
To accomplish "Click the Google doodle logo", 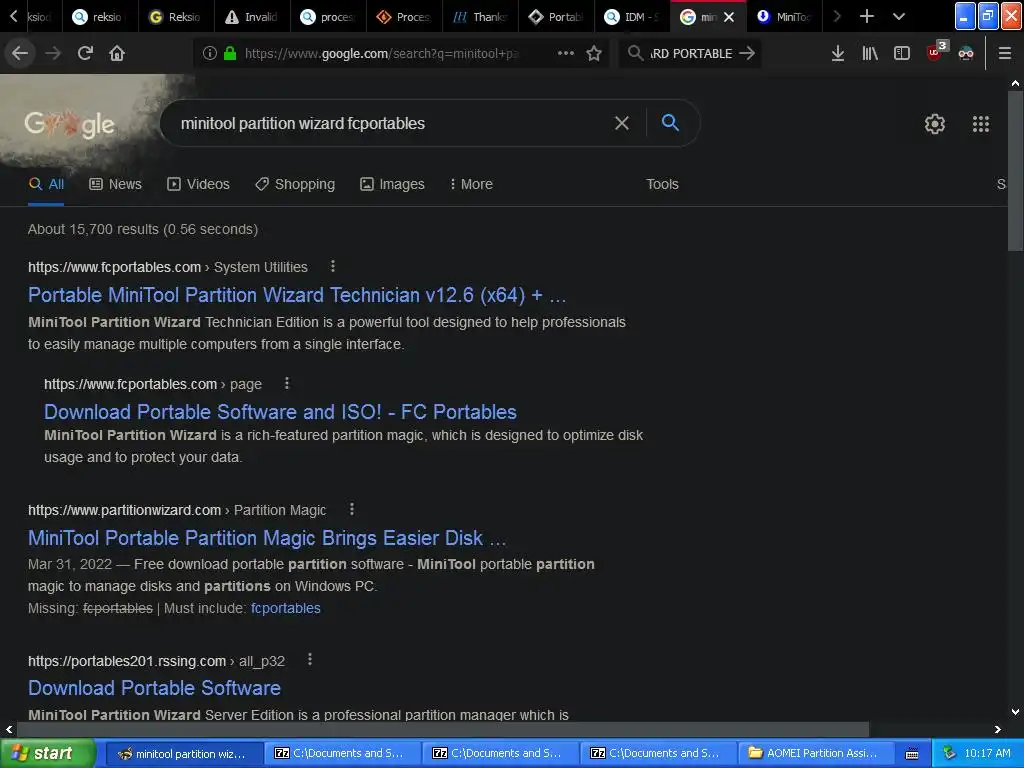I will pyautogui.click(x=69, y=123).
